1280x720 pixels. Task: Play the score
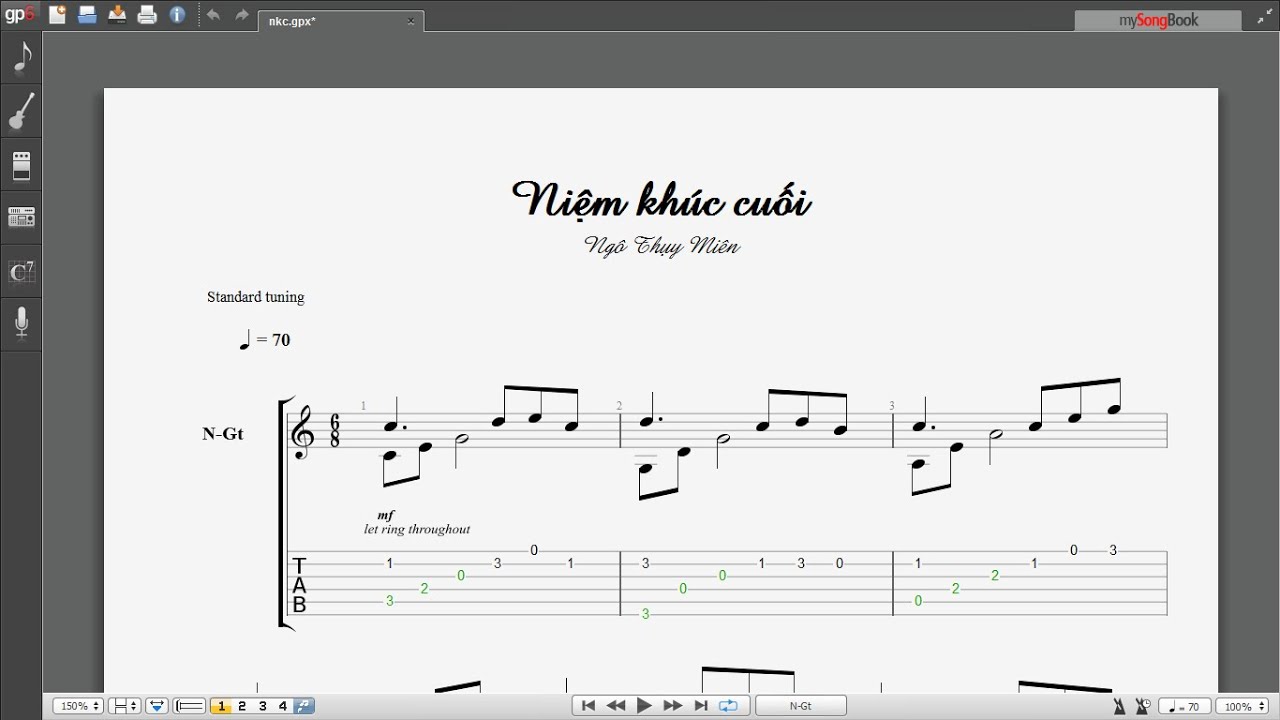pyautogui.click(x=644, y=706)
